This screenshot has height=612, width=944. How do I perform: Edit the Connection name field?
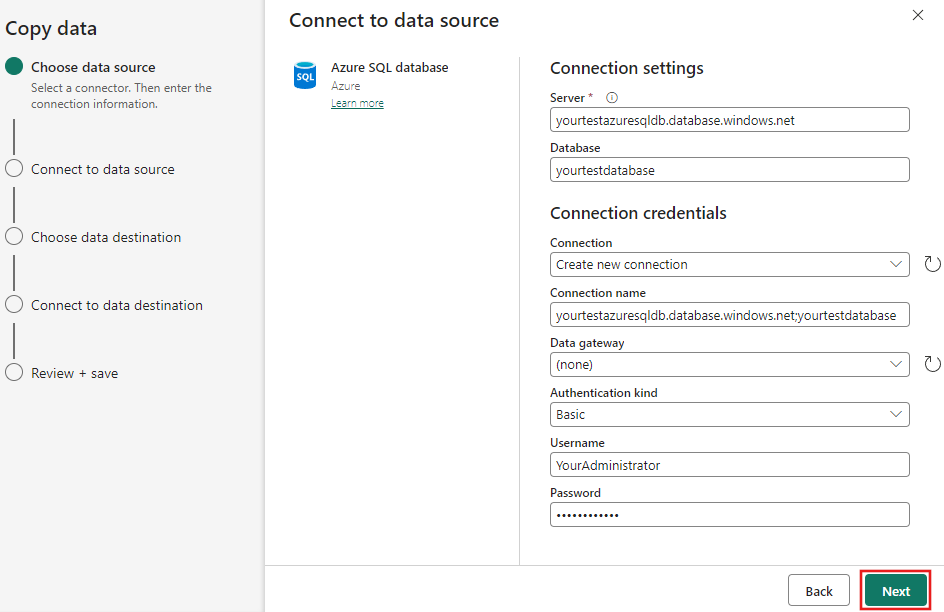point(729,314)
